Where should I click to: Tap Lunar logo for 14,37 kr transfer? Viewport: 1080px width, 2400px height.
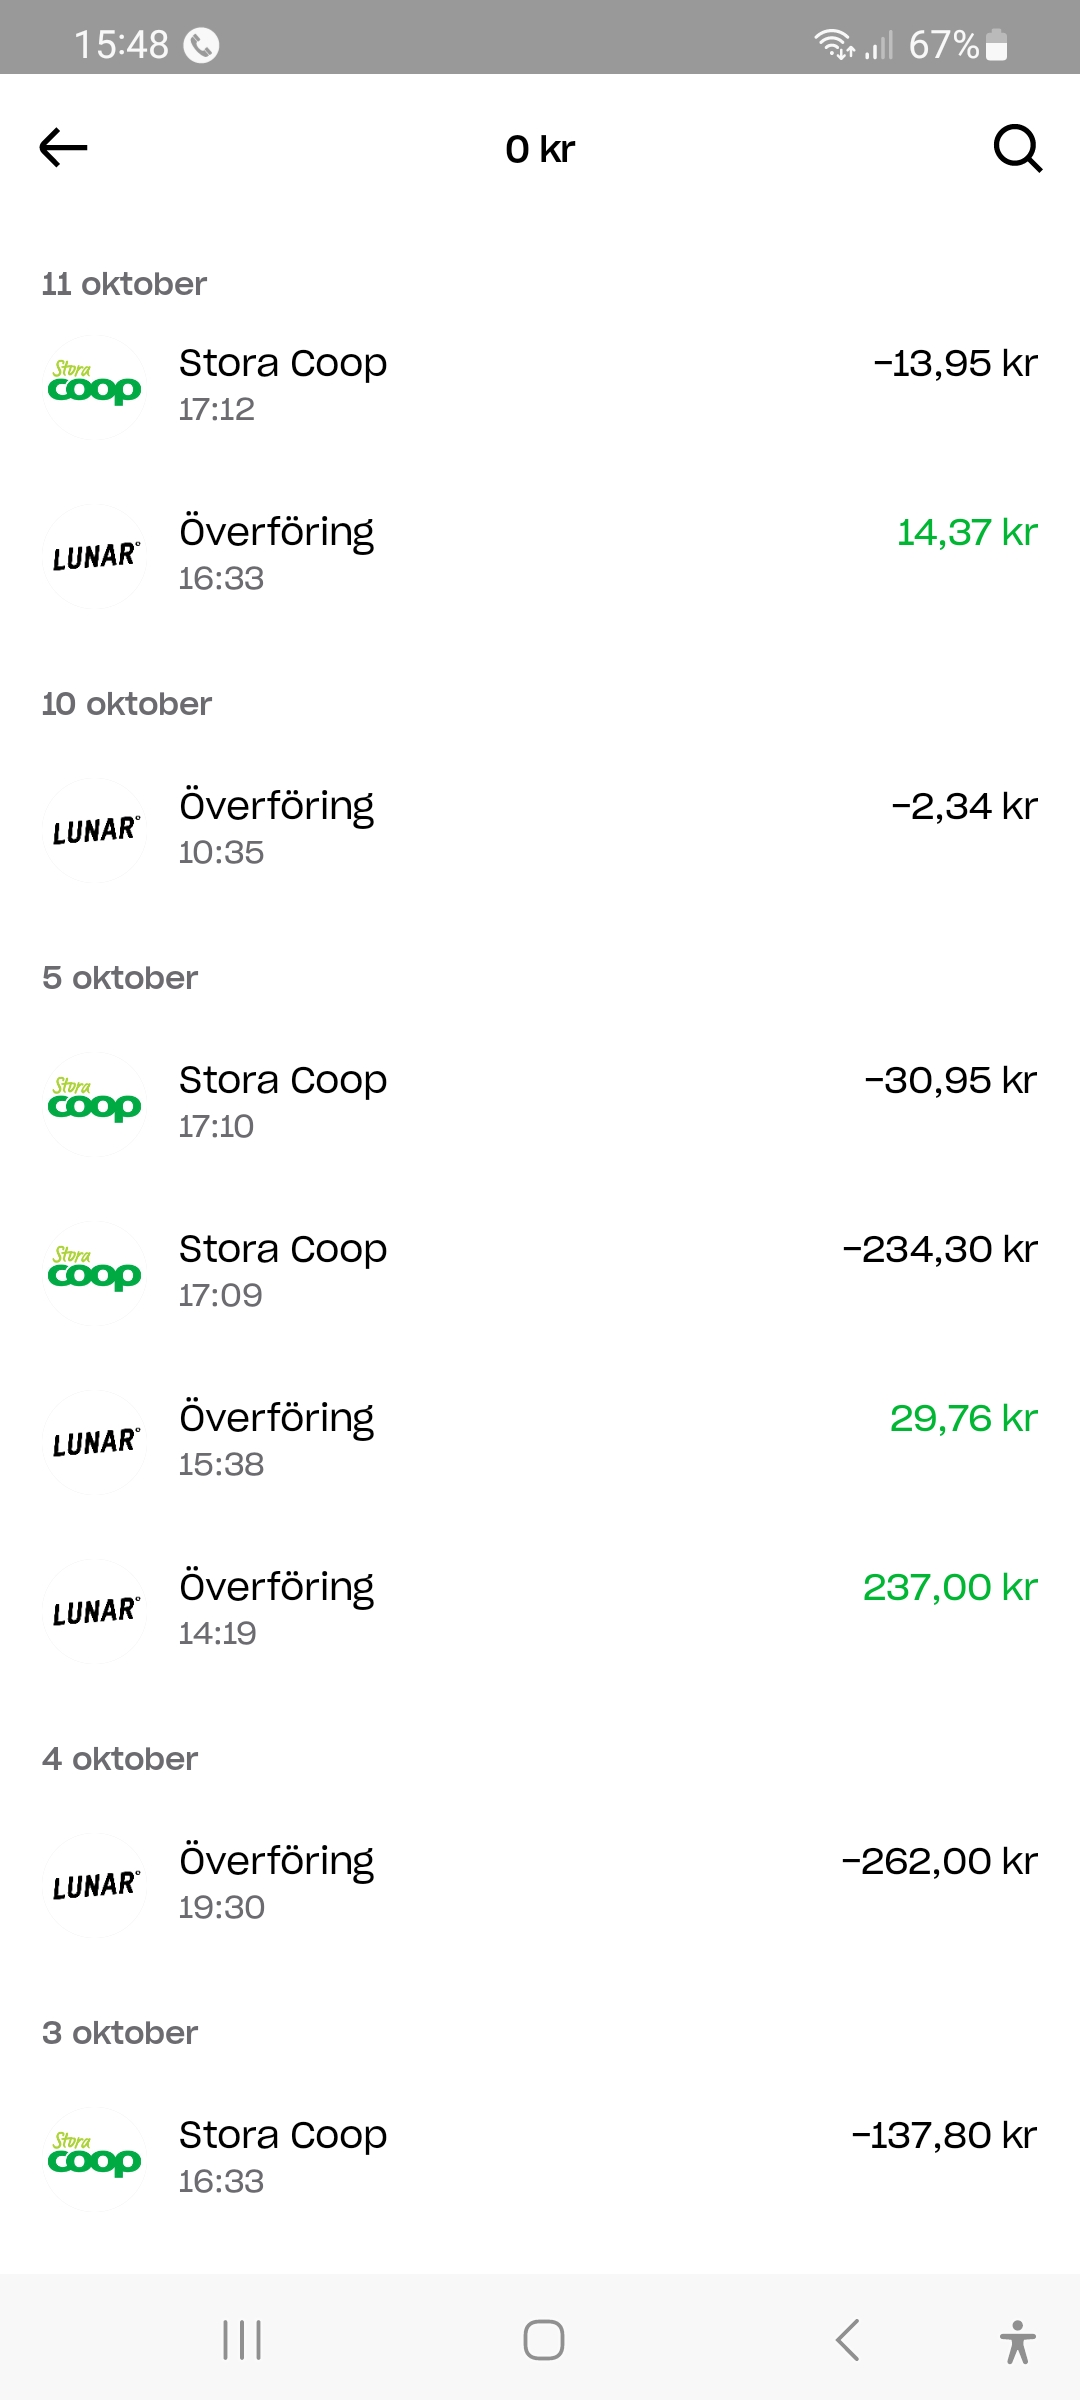(95, 556)
